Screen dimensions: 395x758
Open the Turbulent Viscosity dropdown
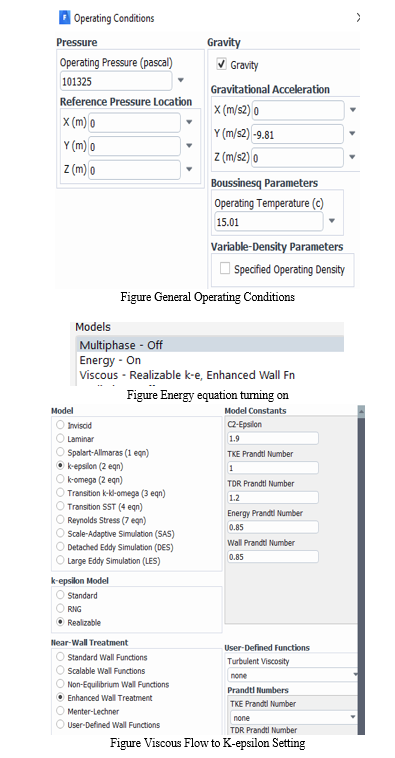pyautogui.click(x=293, y=675)
